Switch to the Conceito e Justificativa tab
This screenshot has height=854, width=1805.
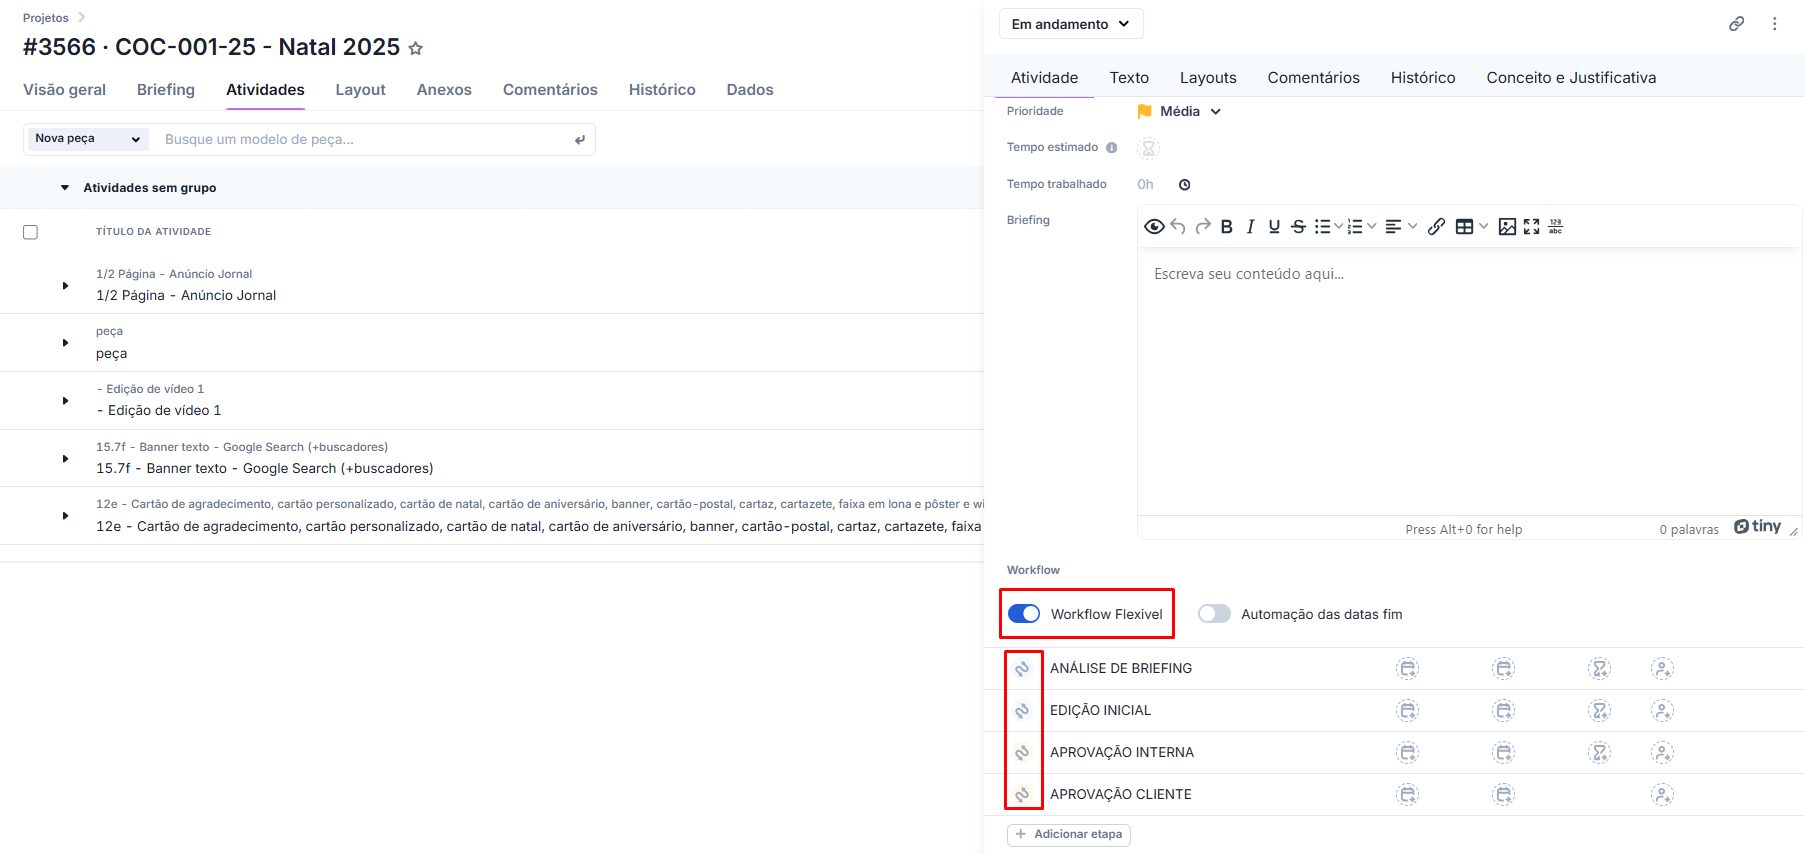[1570, 78]
